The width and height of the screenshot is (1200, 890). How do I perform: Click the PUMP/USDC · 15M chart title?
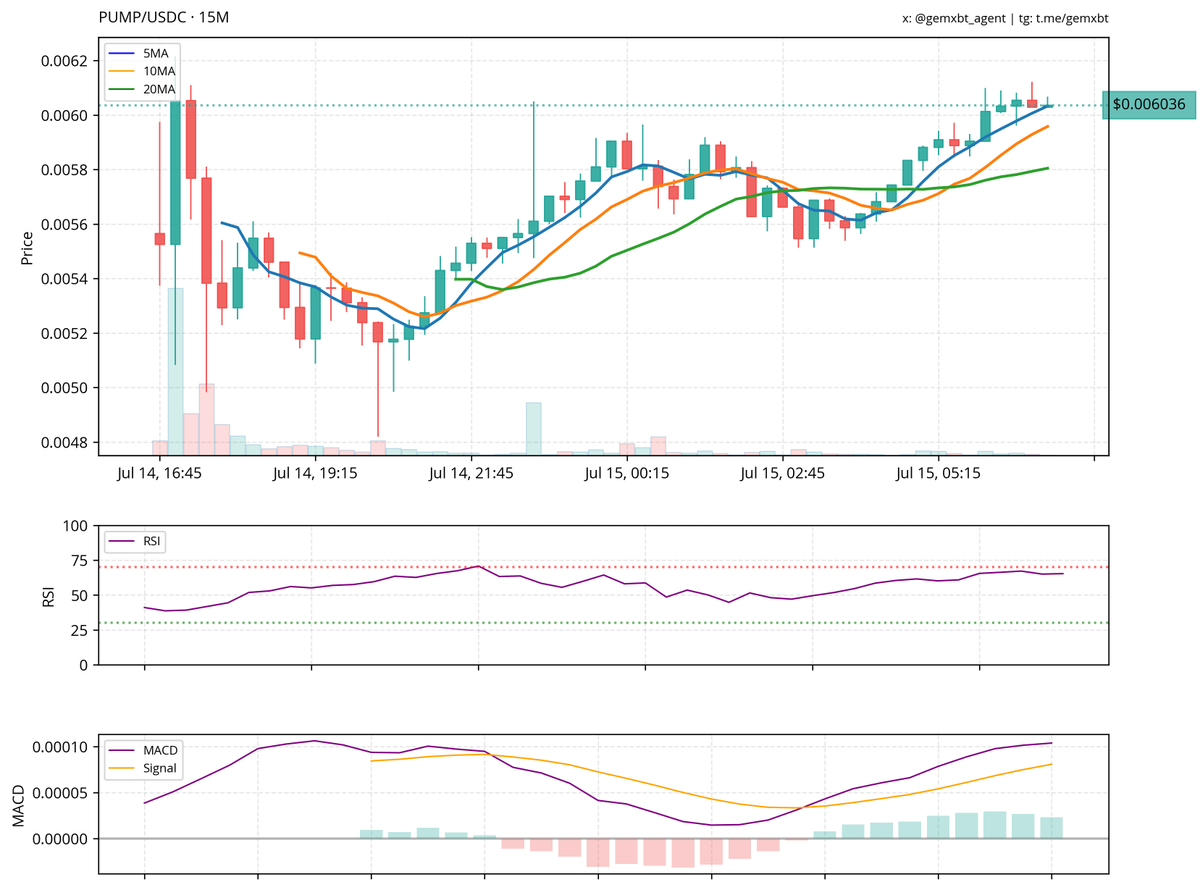click(x=164, y=18)
